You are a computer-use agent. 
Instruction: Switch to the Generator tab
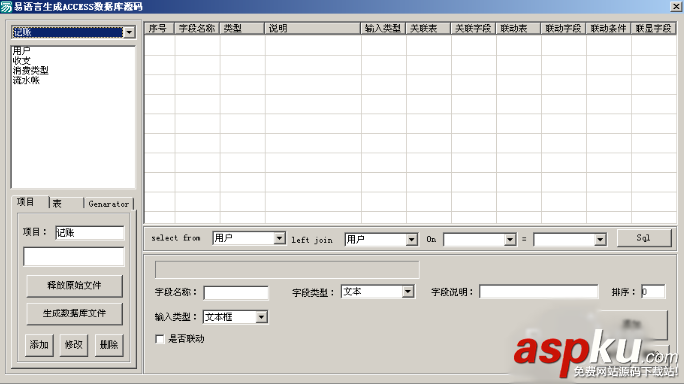point(108,204)
